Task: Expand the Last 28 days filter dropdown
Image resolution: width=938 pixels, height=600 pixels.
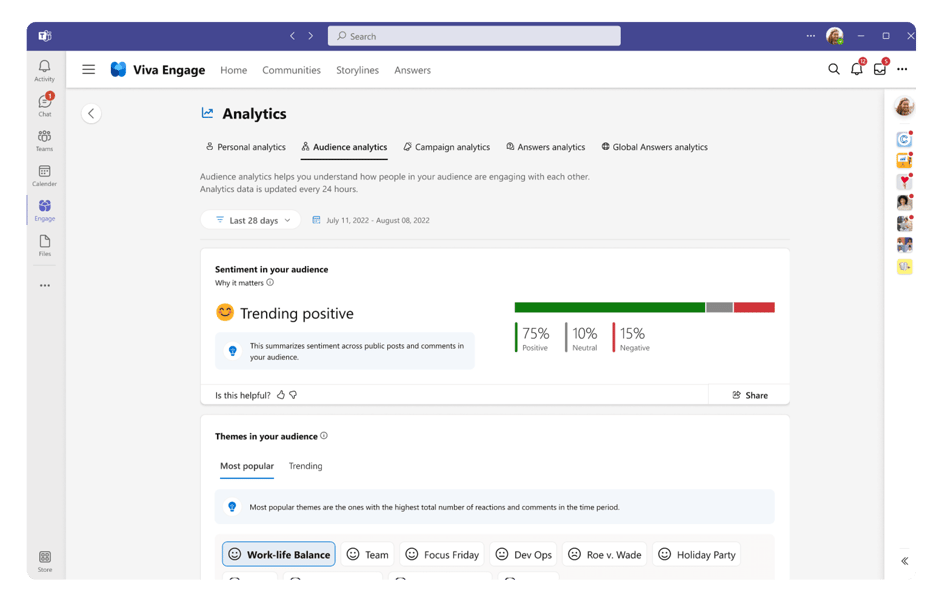Action: coord(251,220)
